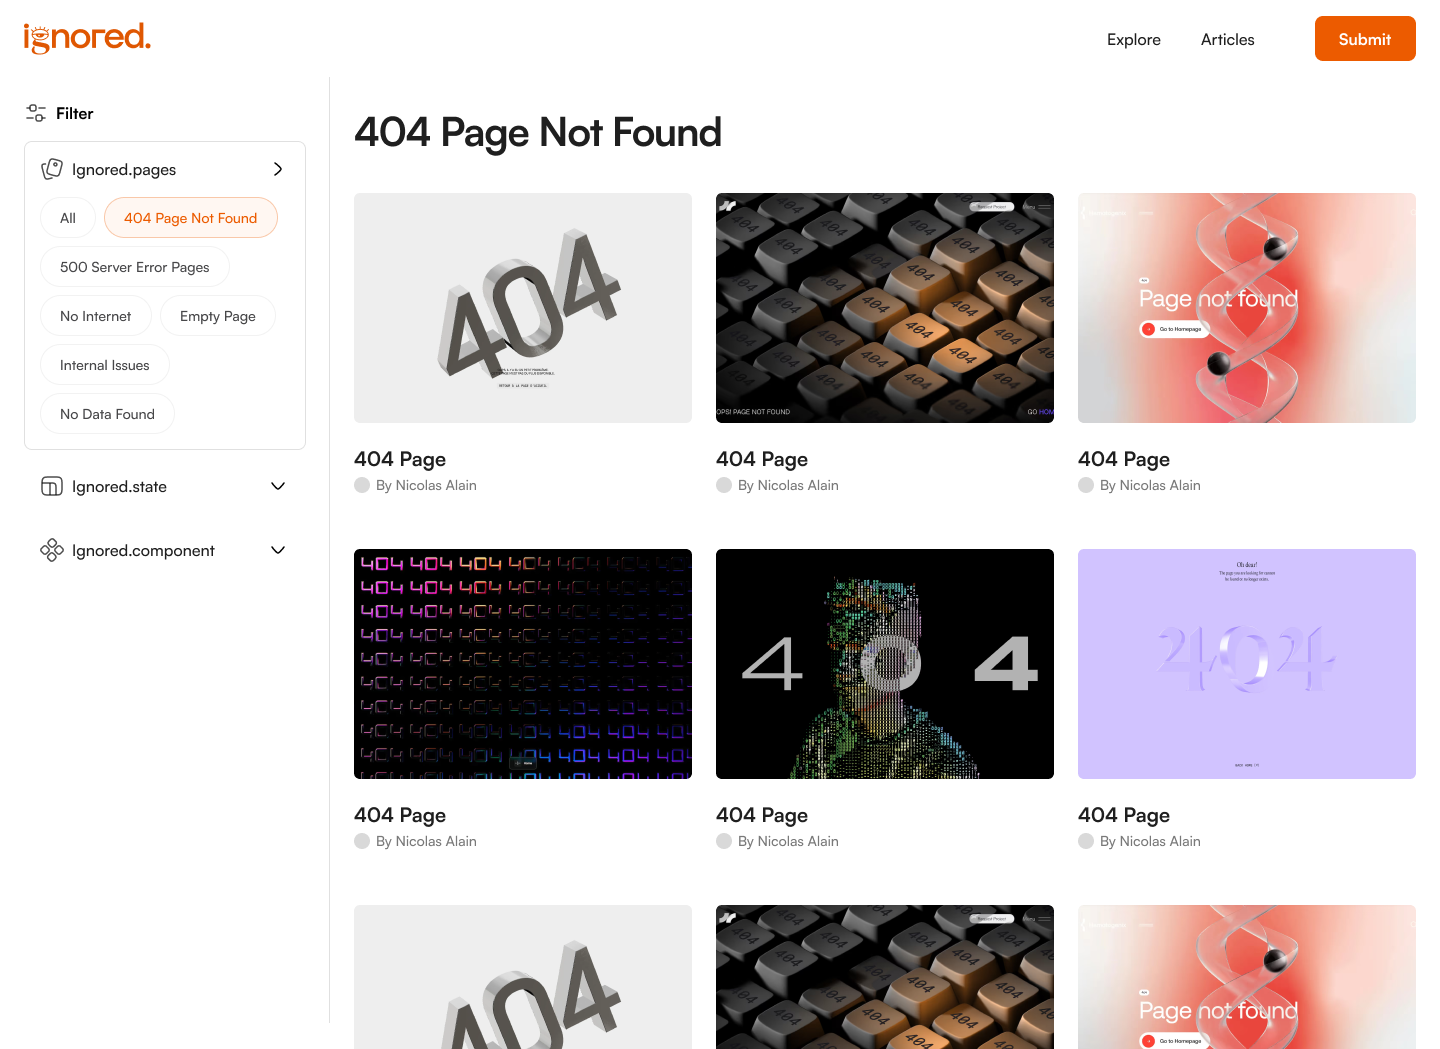Click 404 Page title under keyboard card
1440x1049 pixels.
762,459
